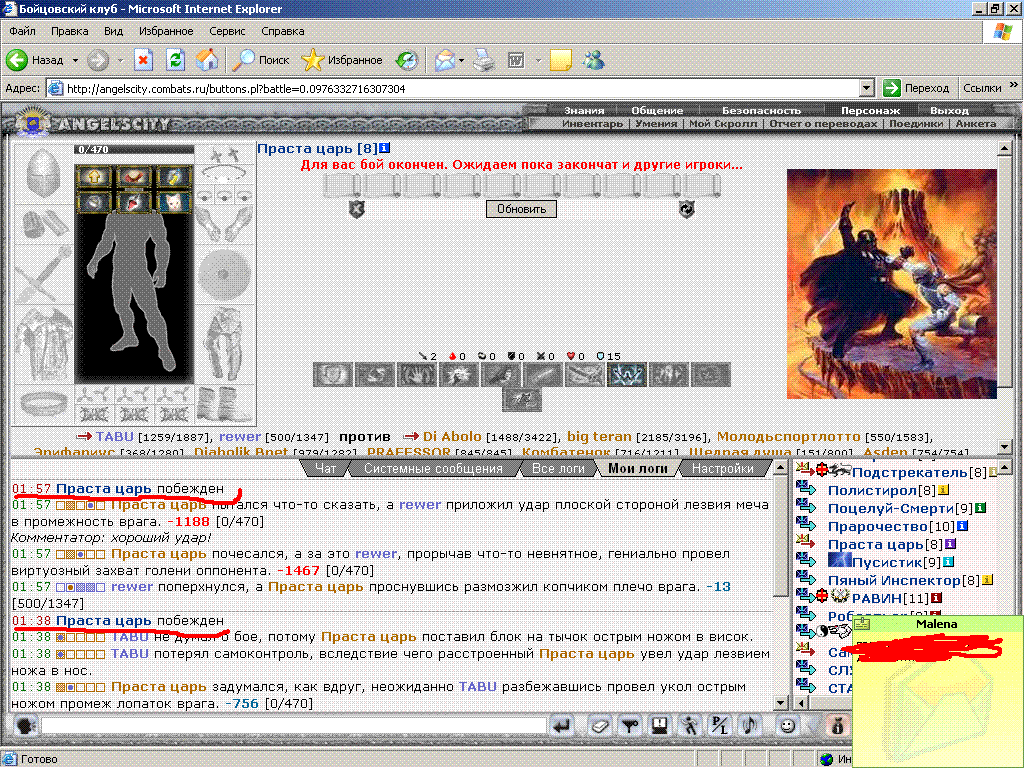Open the Настройки tab

(722, 468)
